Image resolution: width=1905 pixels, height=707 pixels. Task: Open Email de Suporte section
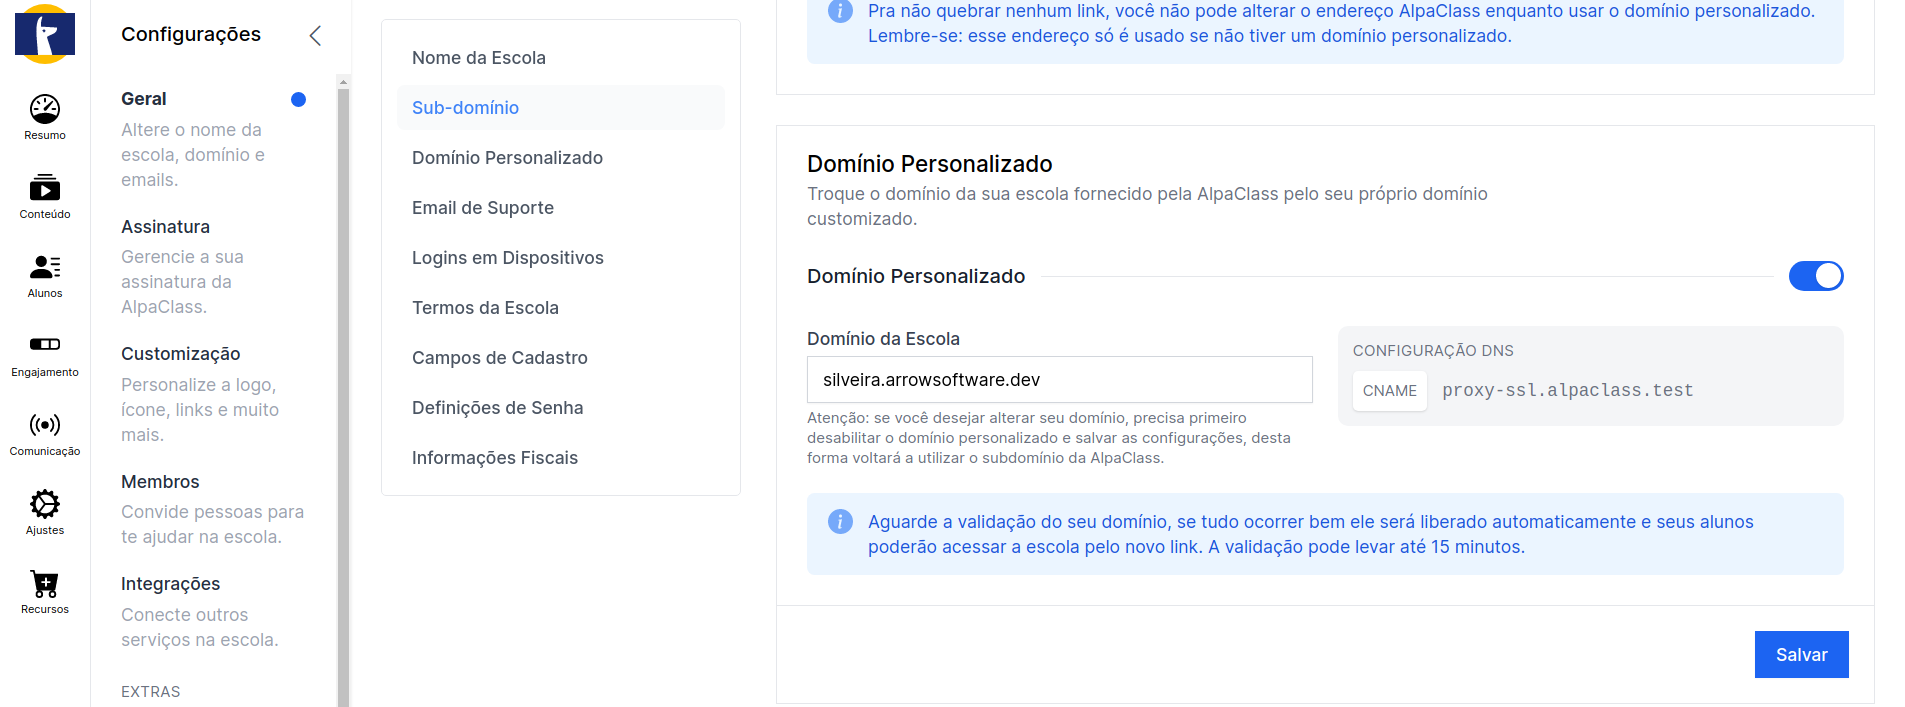(483, 208)
